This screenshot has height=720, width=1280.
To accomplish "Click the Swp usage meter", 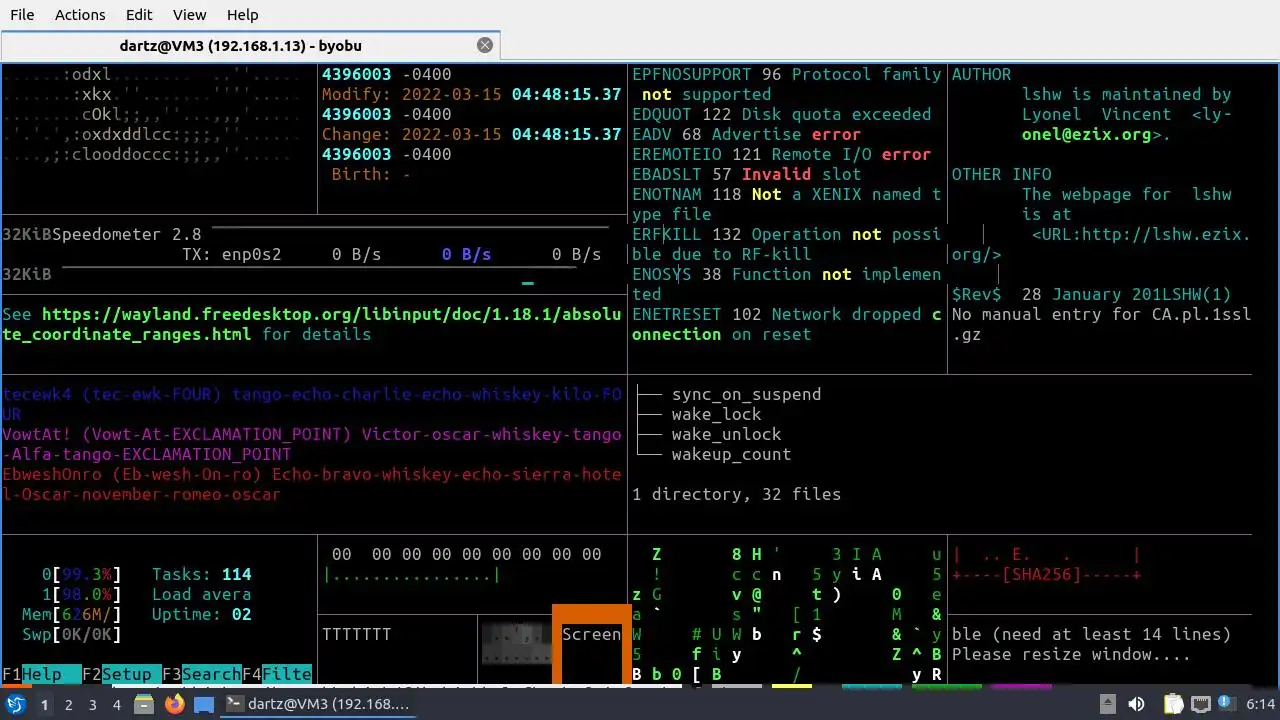I will 72,634.
